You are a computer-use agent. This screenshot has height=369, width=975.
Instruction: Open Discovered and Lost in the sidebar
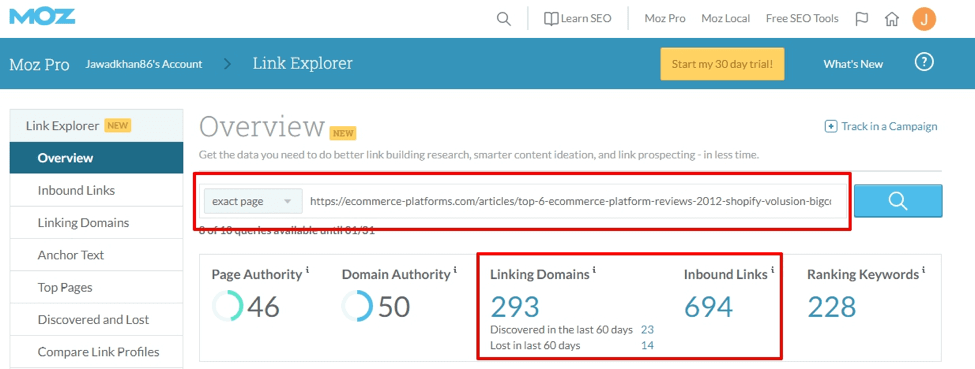click(x=96, y=320)
